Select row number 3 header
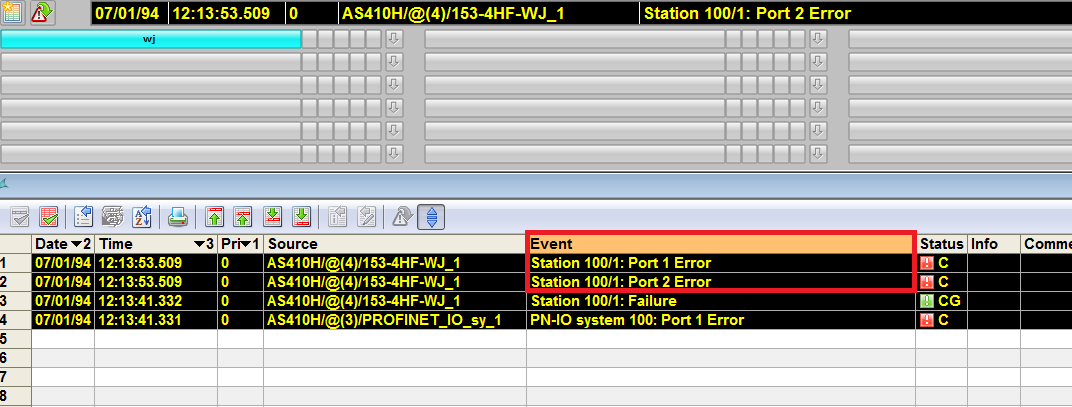1072x407 pixels. tap(16, 301)
